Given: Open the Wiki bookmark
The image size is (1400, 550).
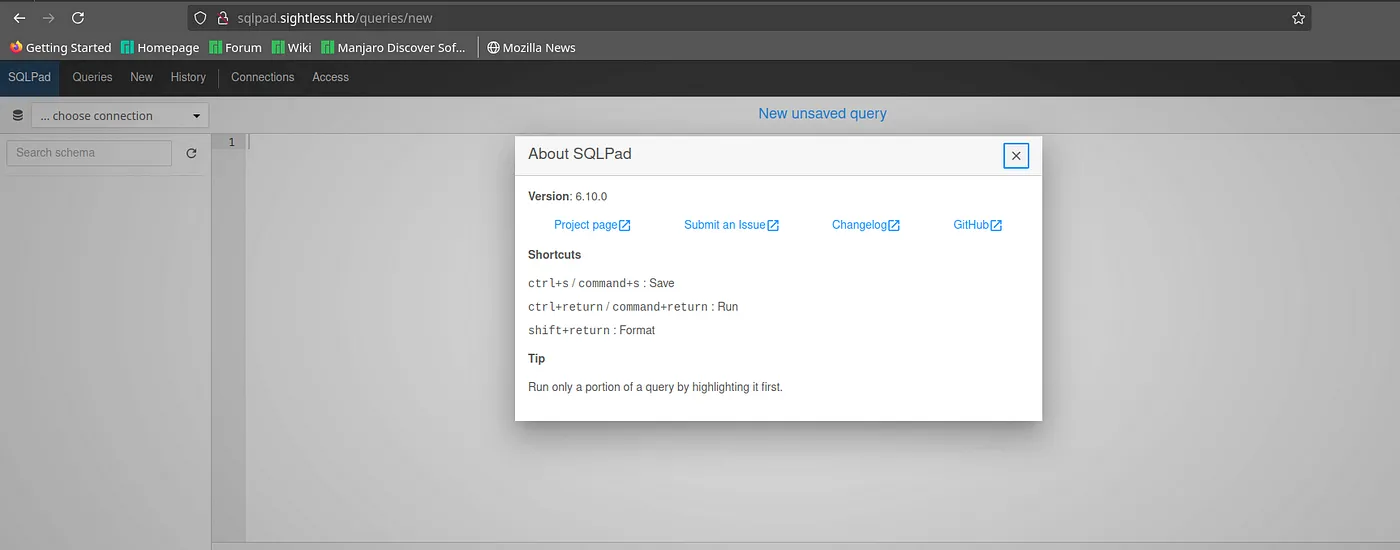Looking at the screenshot, I should click(x=292, y=47).
